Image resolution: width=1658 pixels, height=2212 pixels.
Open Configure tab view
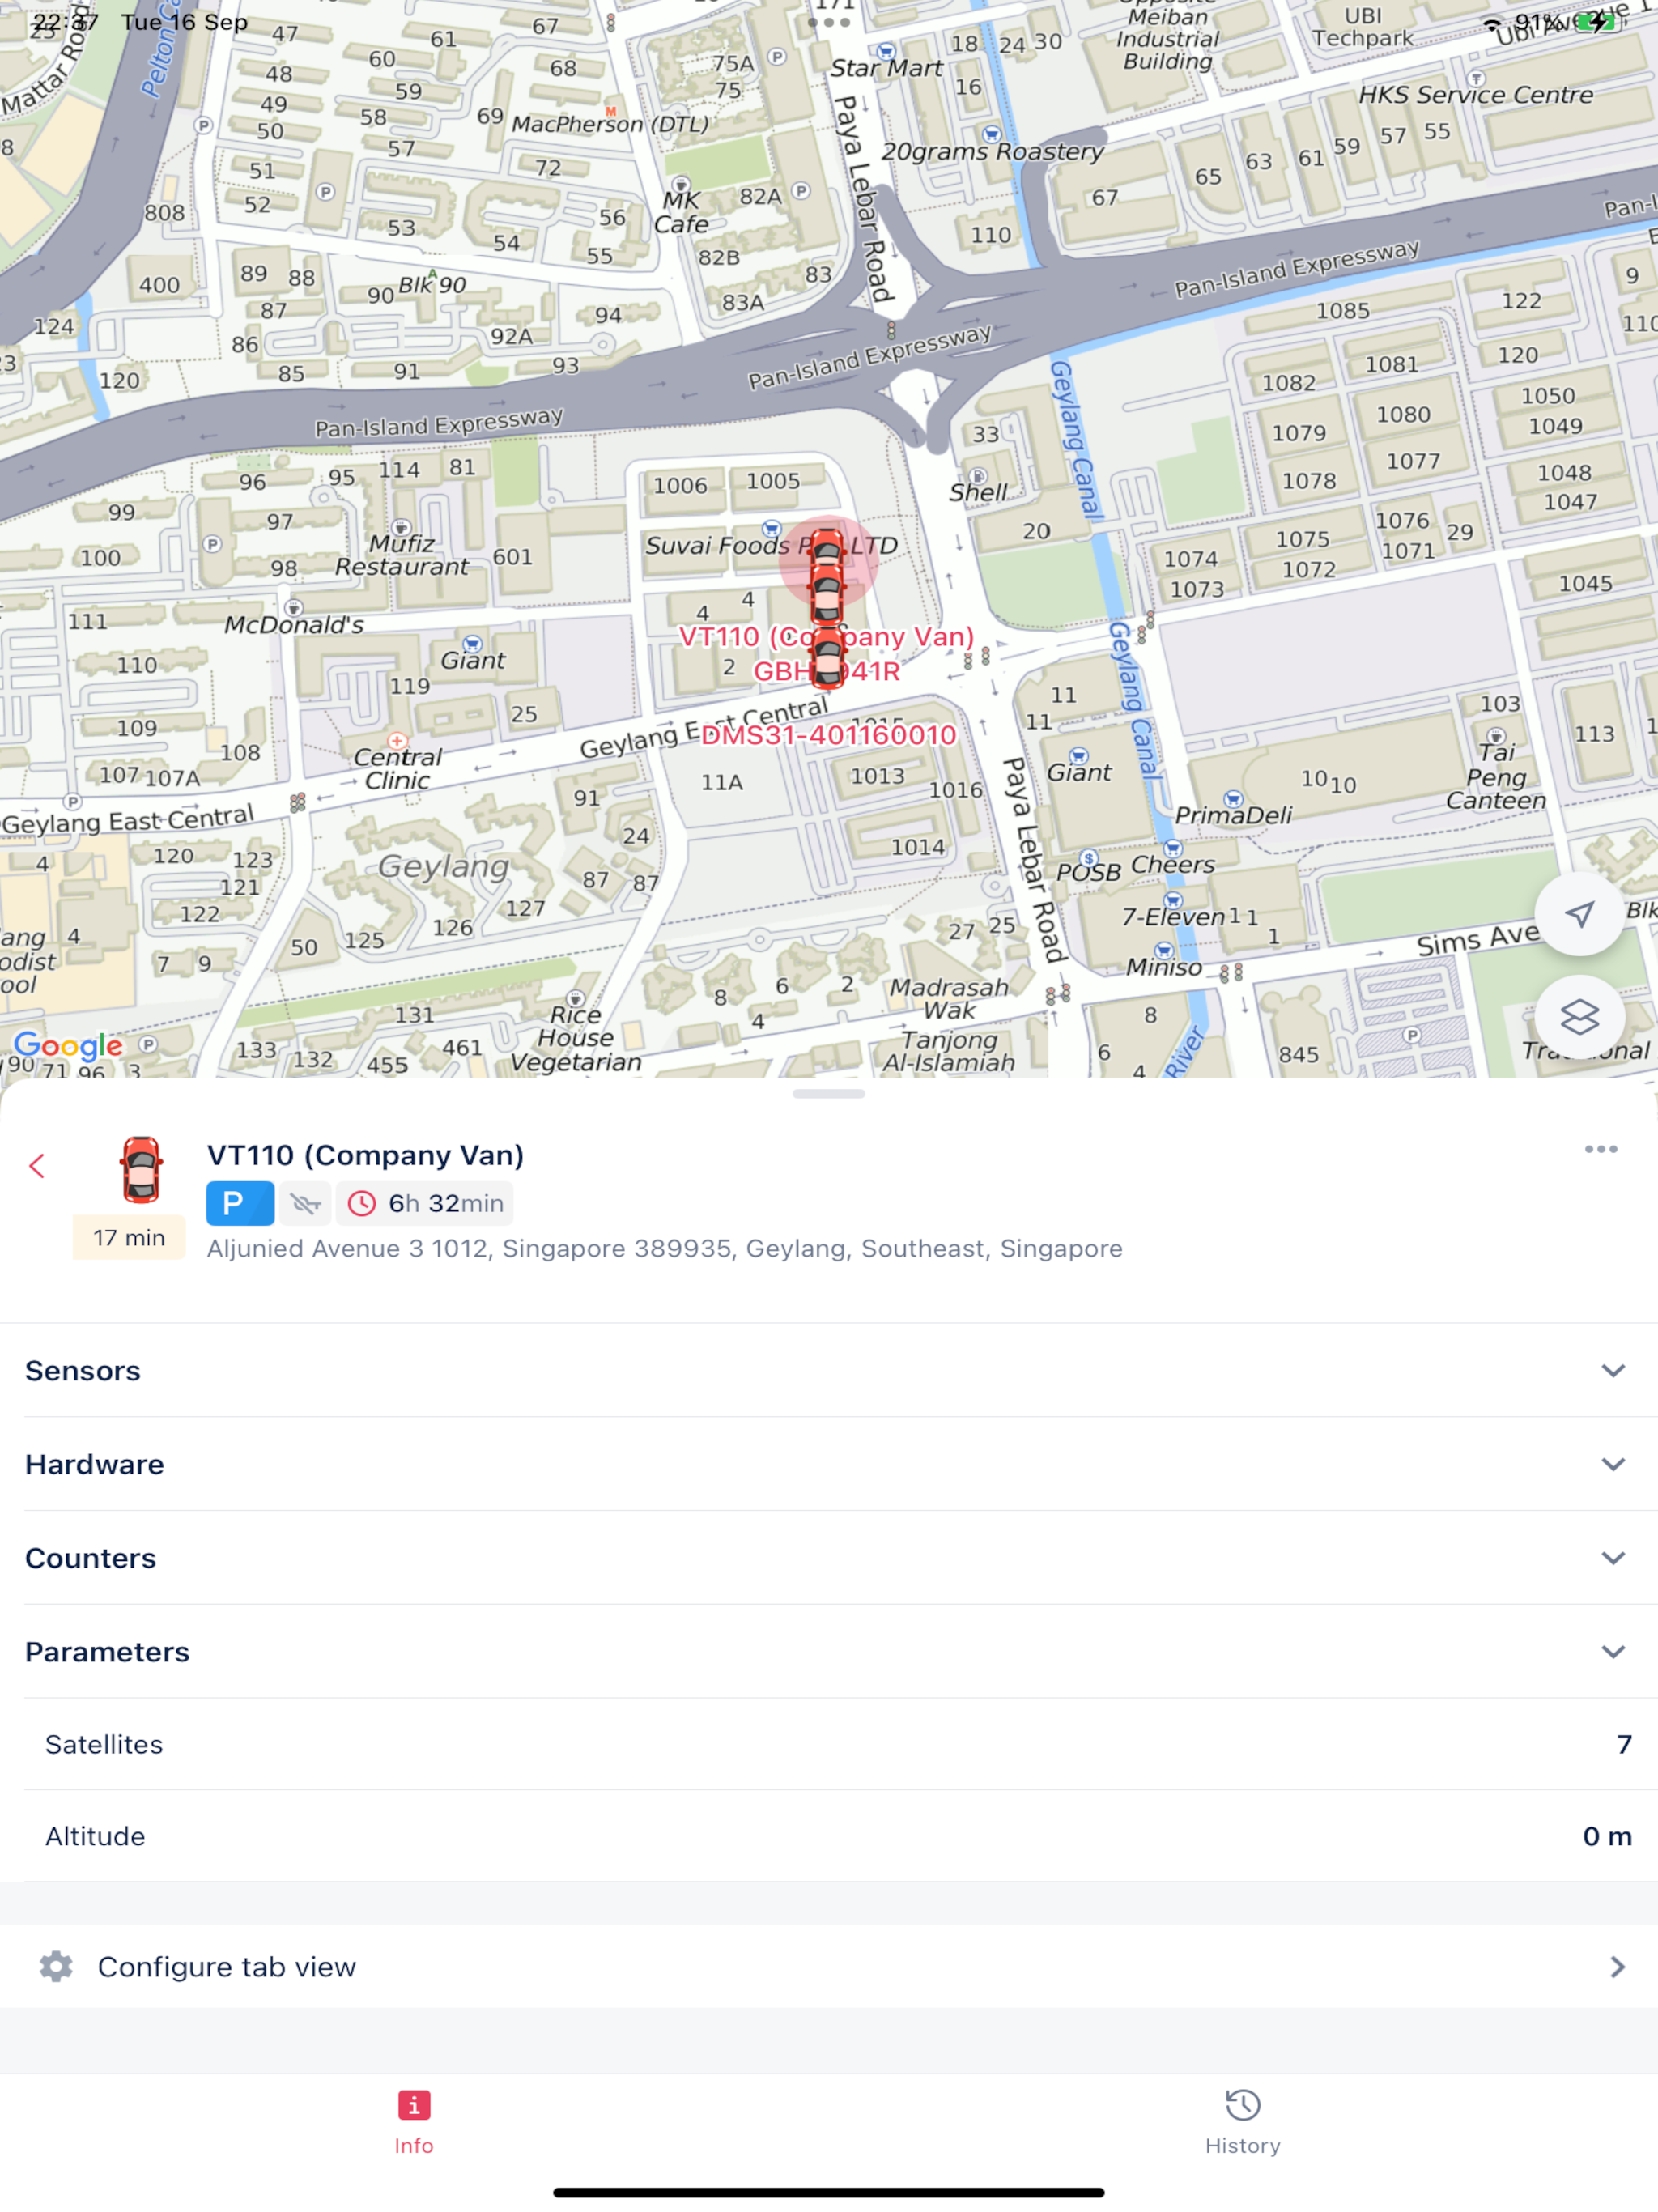coord(829,1967)
